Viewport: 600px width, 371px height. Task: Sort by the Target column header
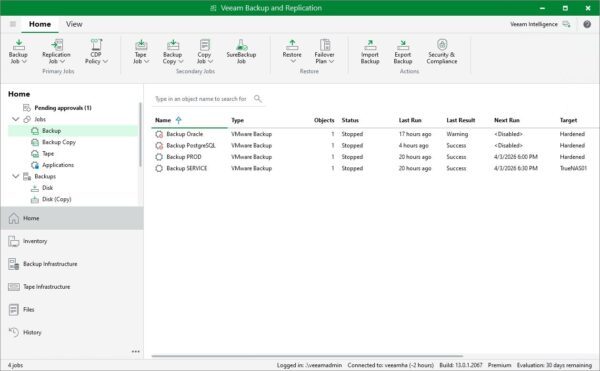[x=568, y=120]
